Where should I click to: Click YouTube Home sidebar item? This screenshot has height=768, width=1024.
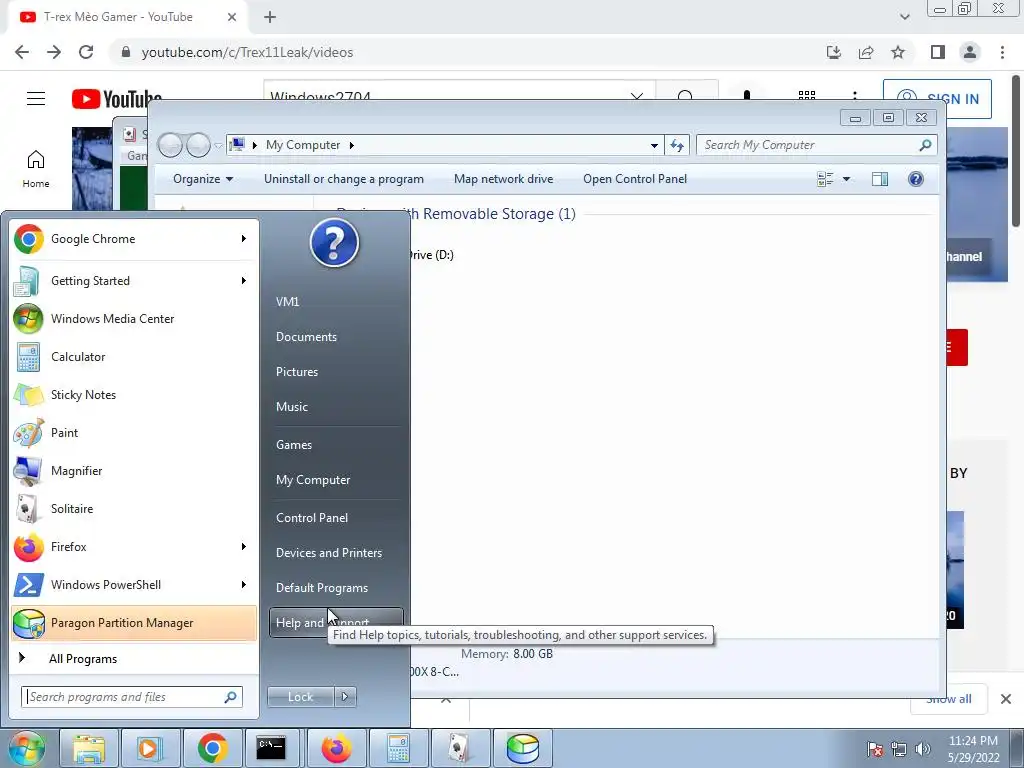coord(36,169)
